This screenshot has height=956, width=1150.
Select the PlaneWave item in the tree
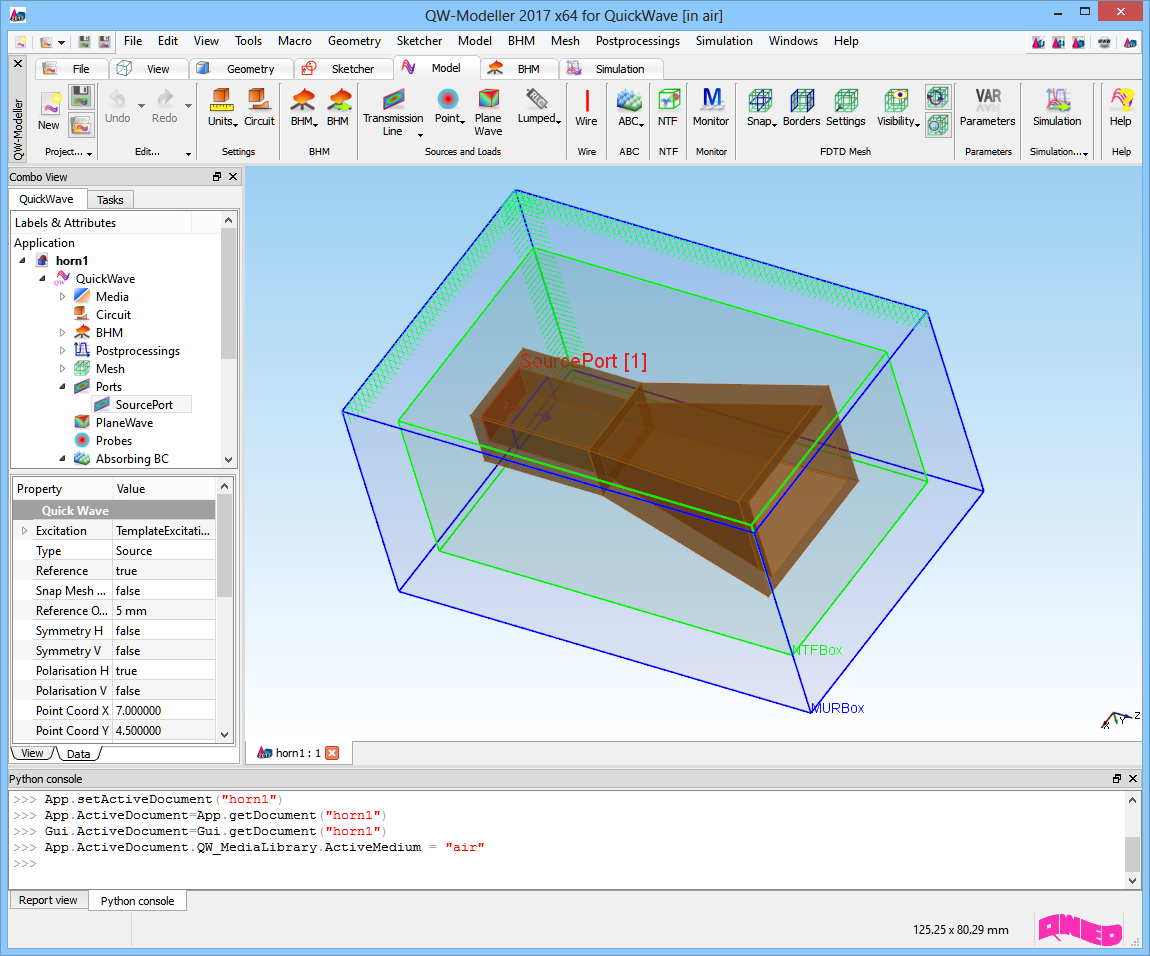(x=124, y=423)
